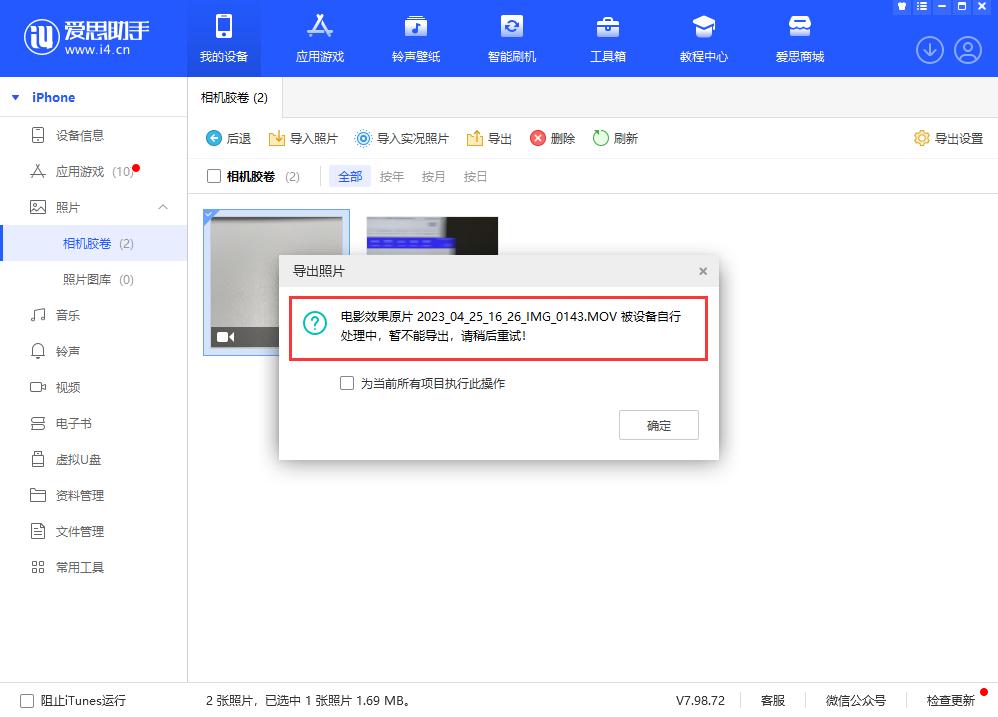This screenshot has height=717, width=998.
Task: Click the 确定 button in the dialog
Action: tap(658, 424)
